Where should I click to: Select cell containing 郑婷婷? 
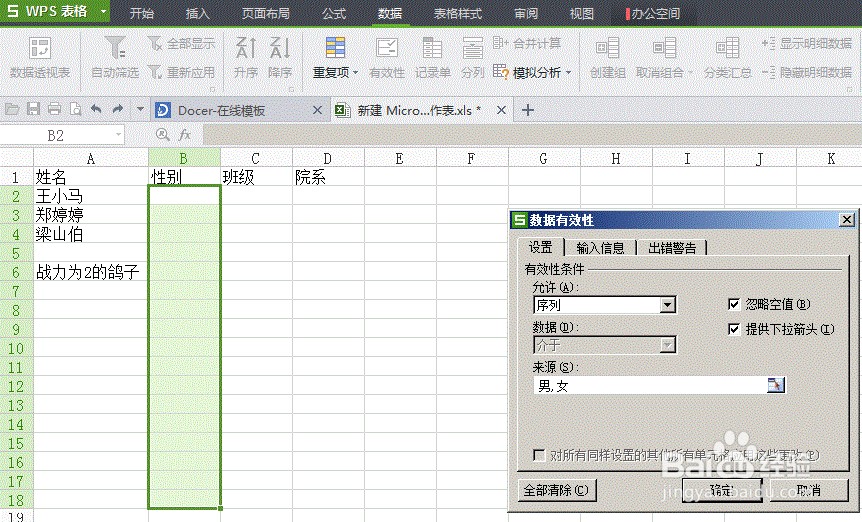tap(91, 215)
